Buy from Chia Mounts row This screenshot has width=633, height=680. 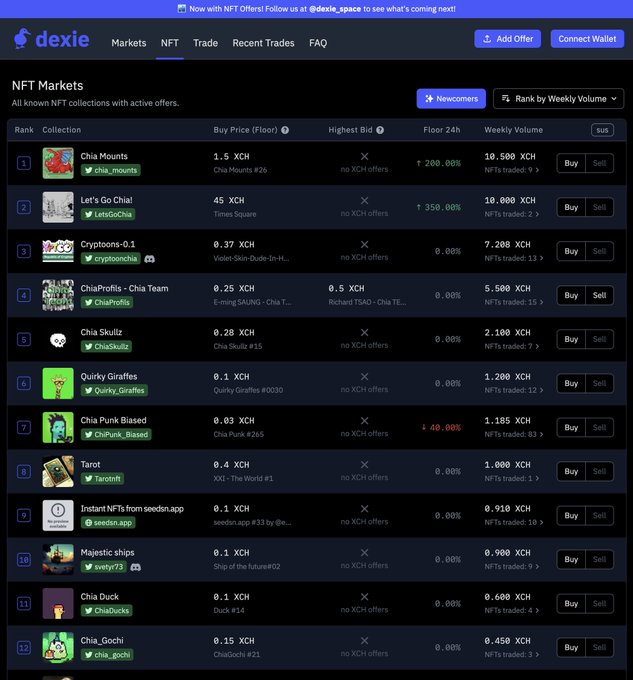coord(571,163)
